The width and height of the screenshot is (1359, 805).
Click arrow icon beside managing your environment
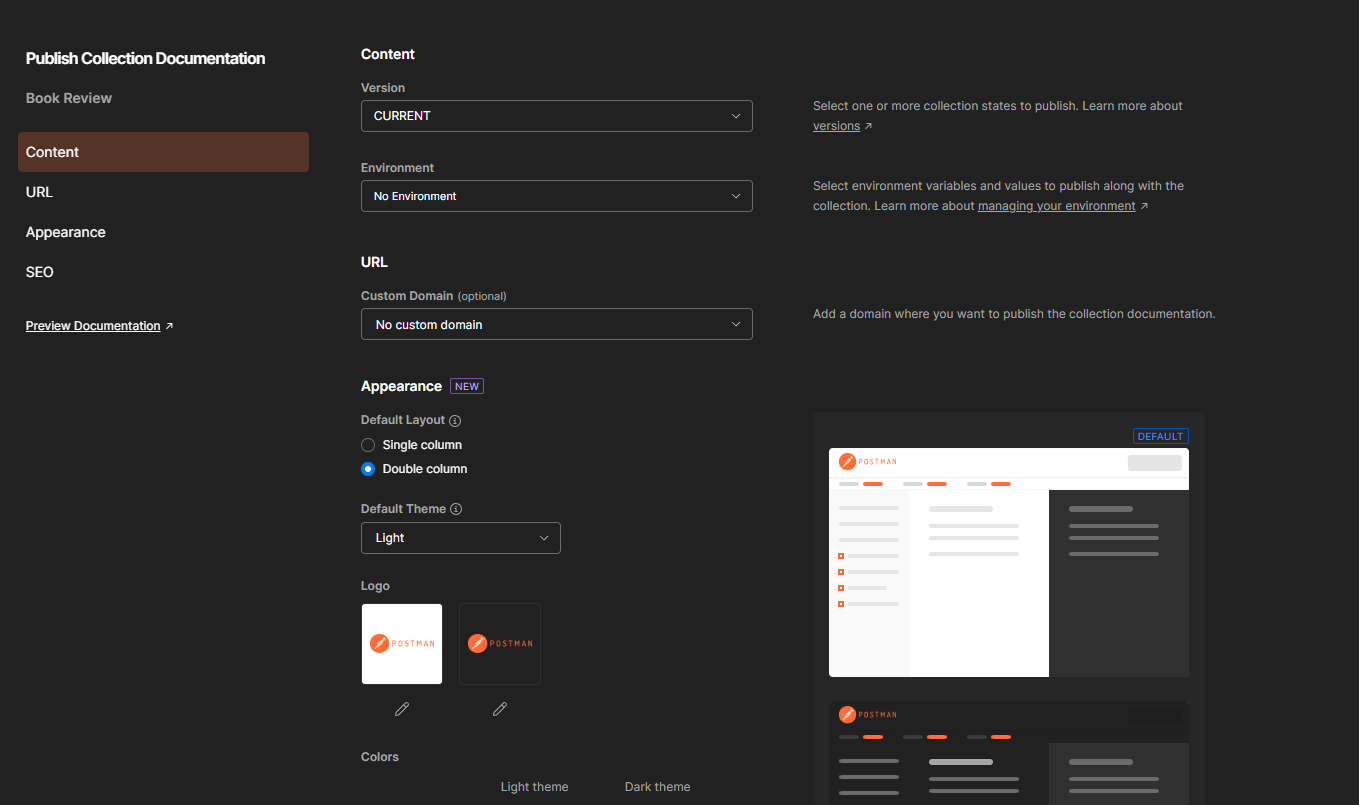pos(1144,206)
